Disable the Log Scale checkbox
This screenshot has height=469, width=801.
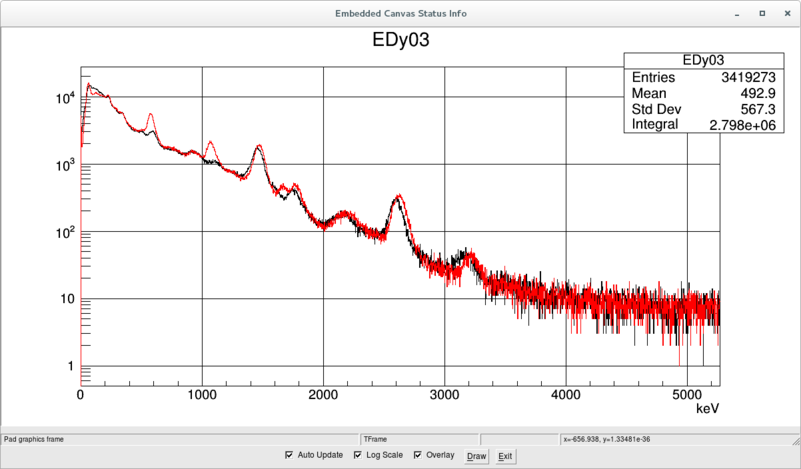(x=358, y=455)
